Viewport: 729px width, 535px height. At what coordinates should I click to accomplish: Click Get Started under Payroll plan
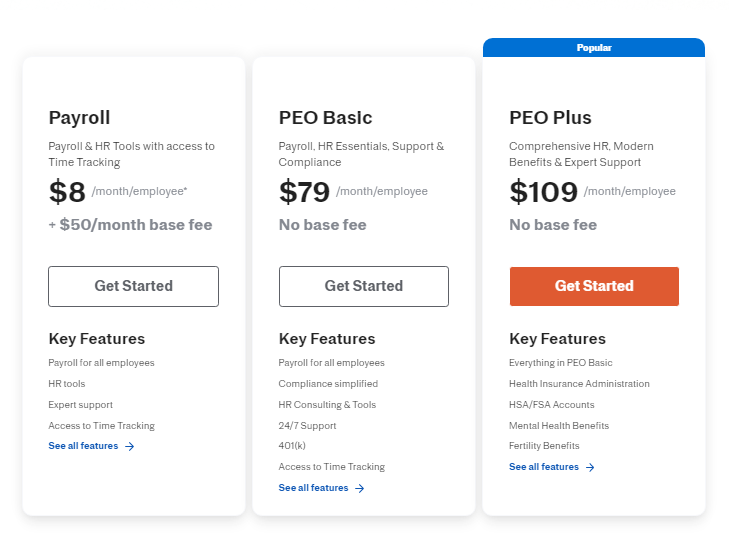click(x=133, y=286)
